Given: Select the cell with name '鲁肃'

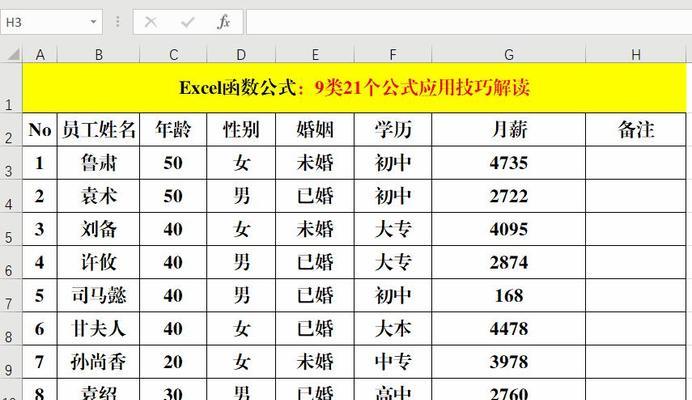Looking at the screenshot, I should (98, 162).
